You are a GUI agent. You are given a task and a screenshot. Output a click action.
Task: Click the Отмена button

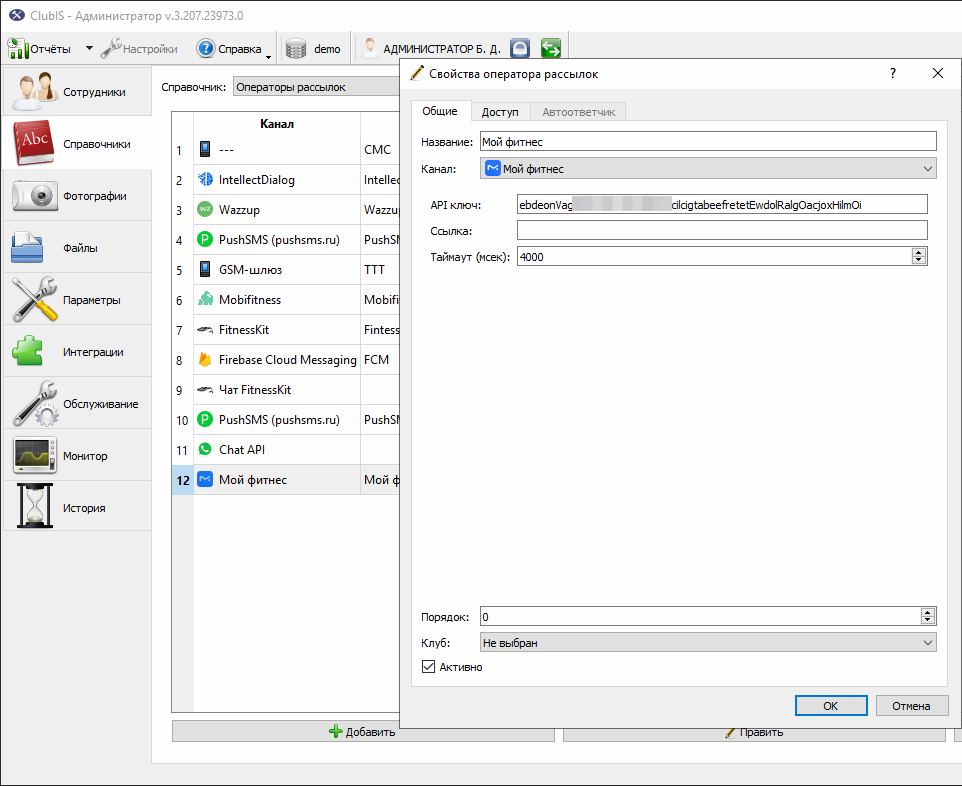[x=911, y=706]
